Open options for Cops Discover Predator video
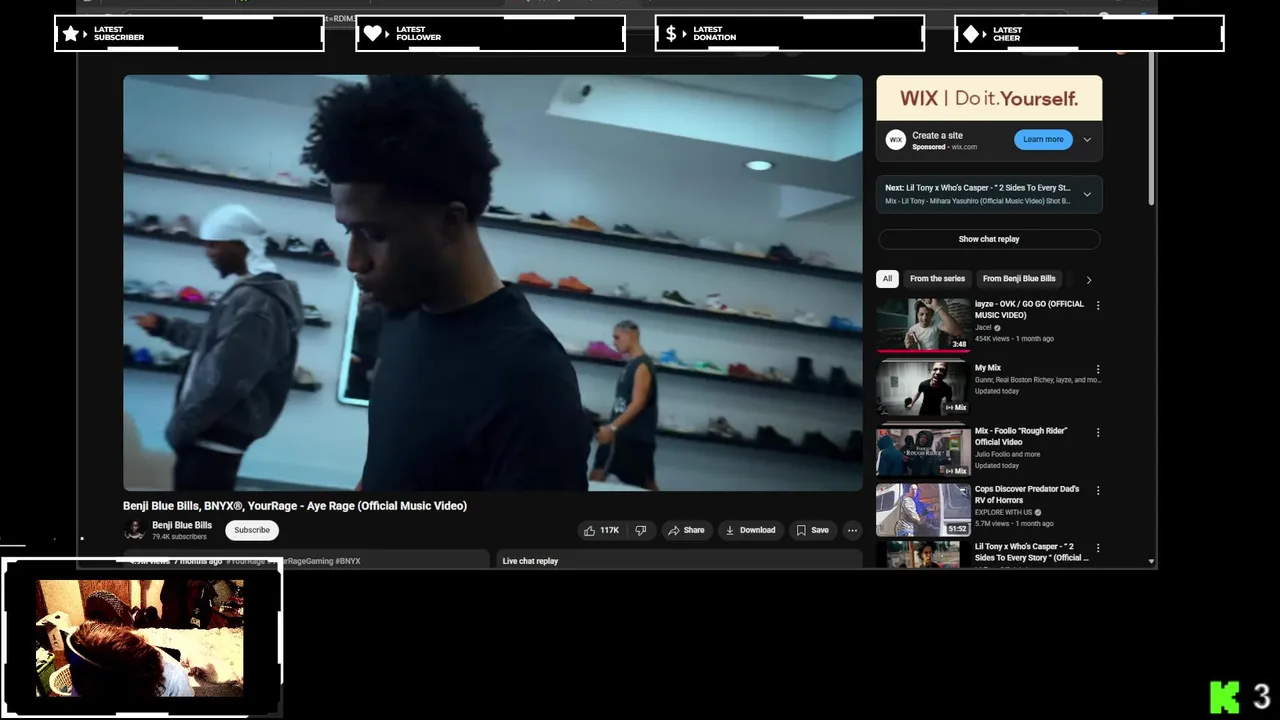 1098,491
